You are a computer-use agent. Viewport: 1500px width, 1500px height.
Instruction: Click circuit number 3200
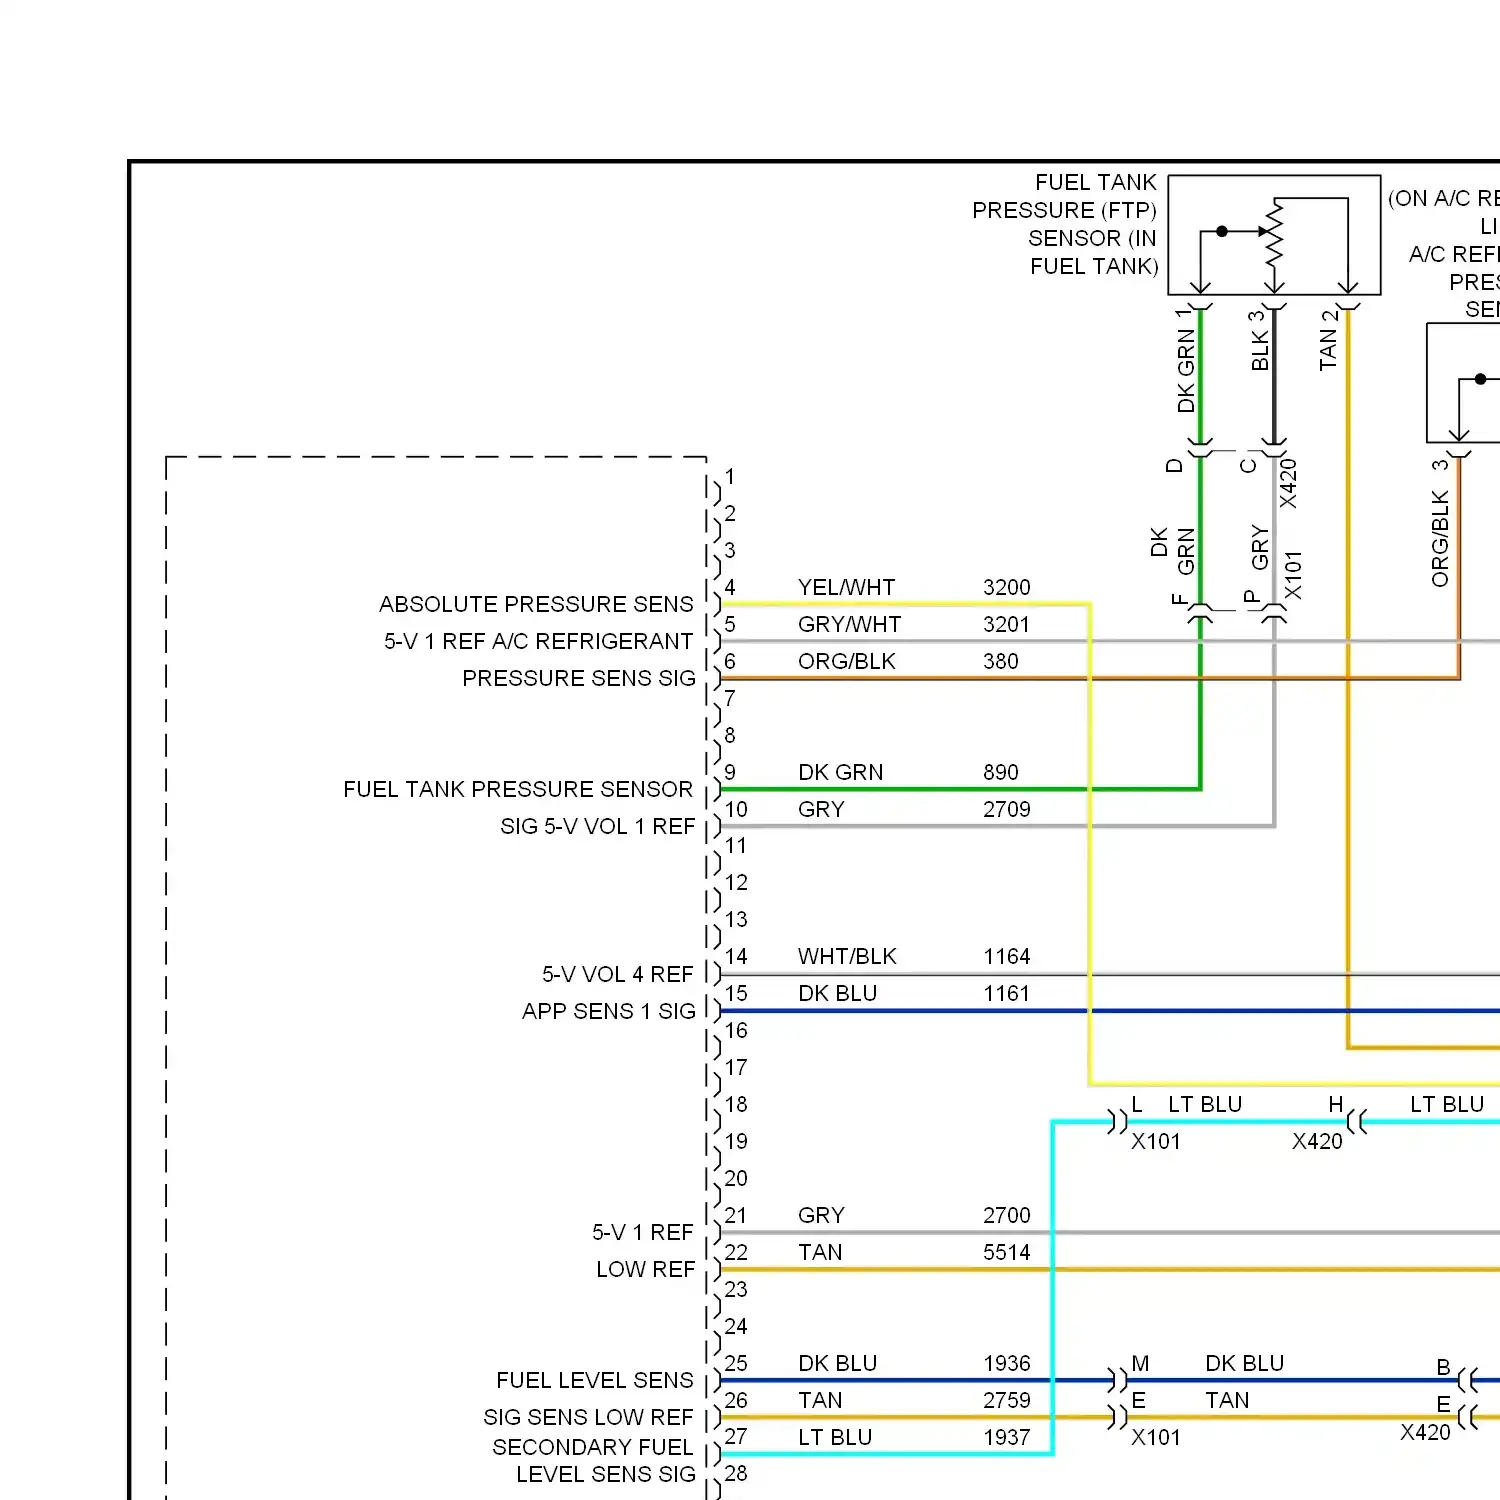1006,587
